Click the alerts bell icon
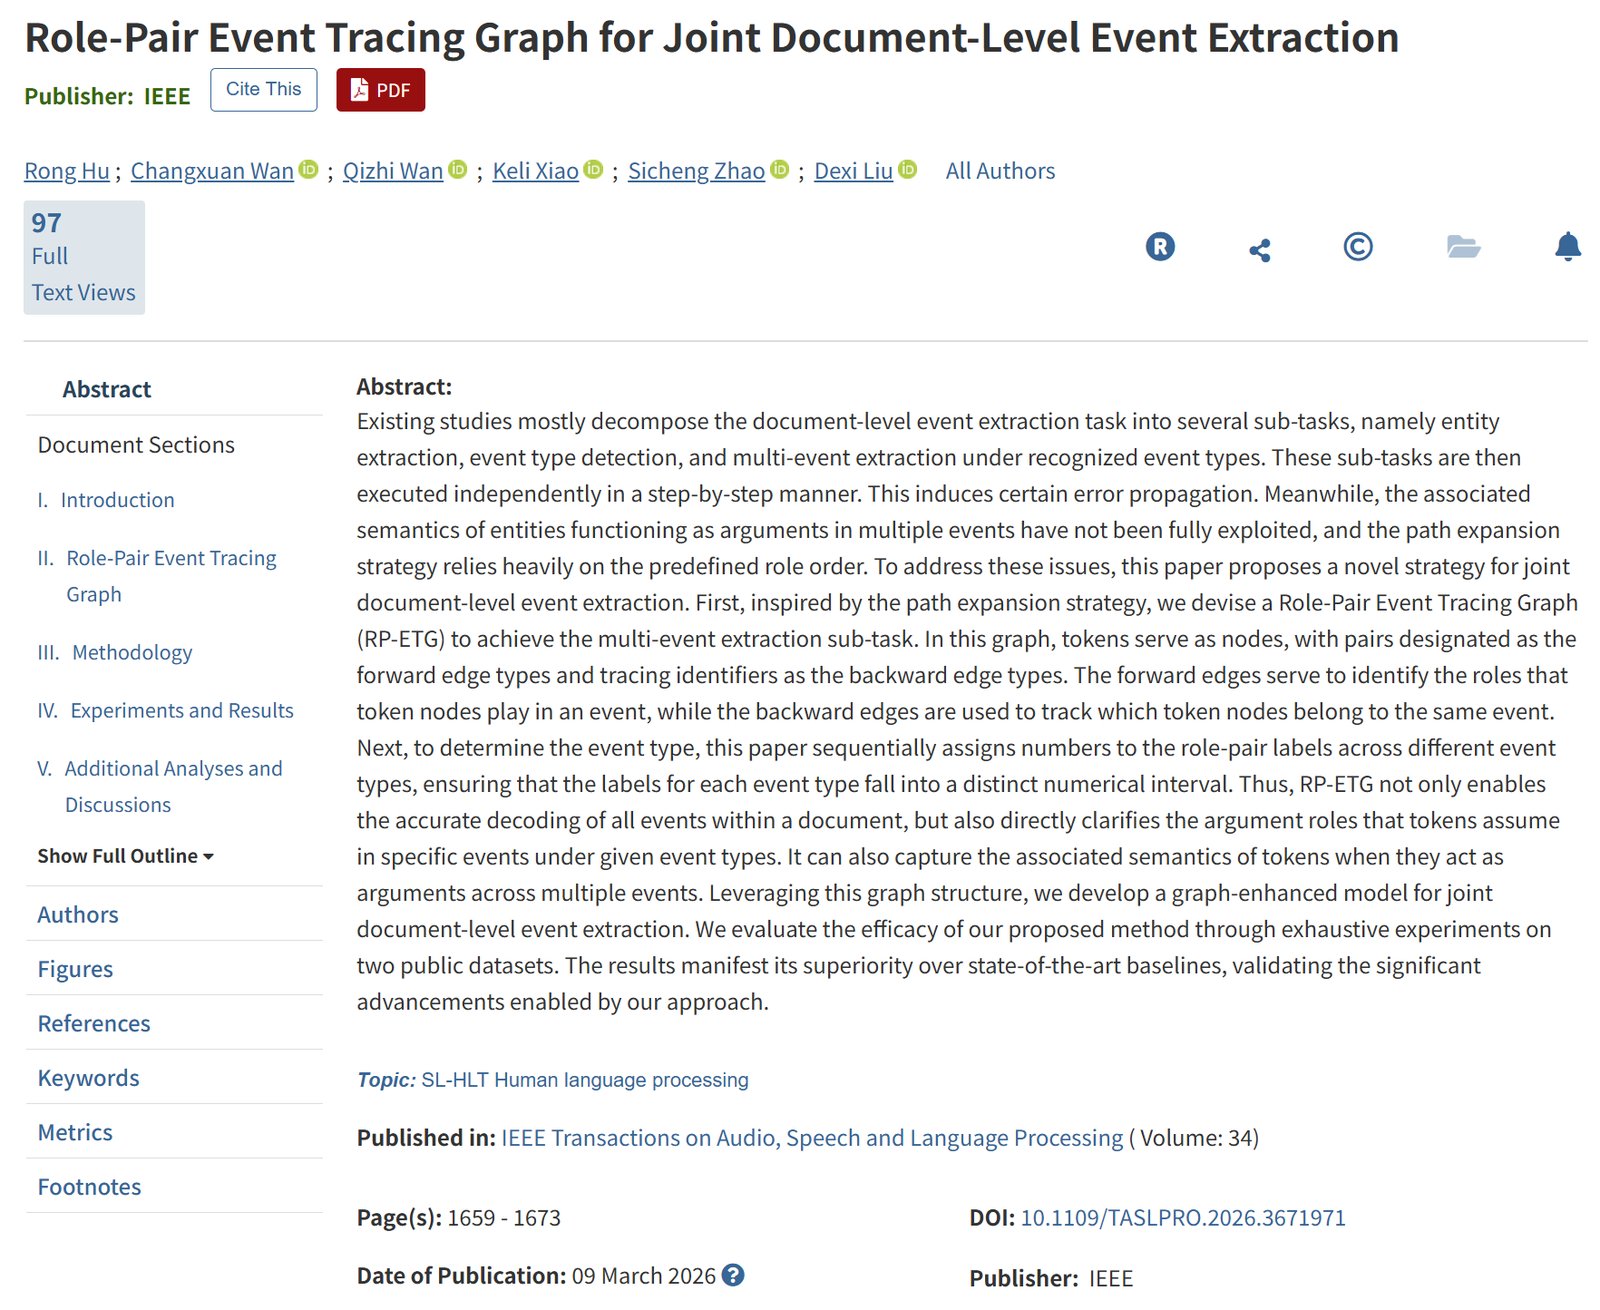This screenshot has width=1600, height=1310. pyautogui.click(x=1568, y=247)
